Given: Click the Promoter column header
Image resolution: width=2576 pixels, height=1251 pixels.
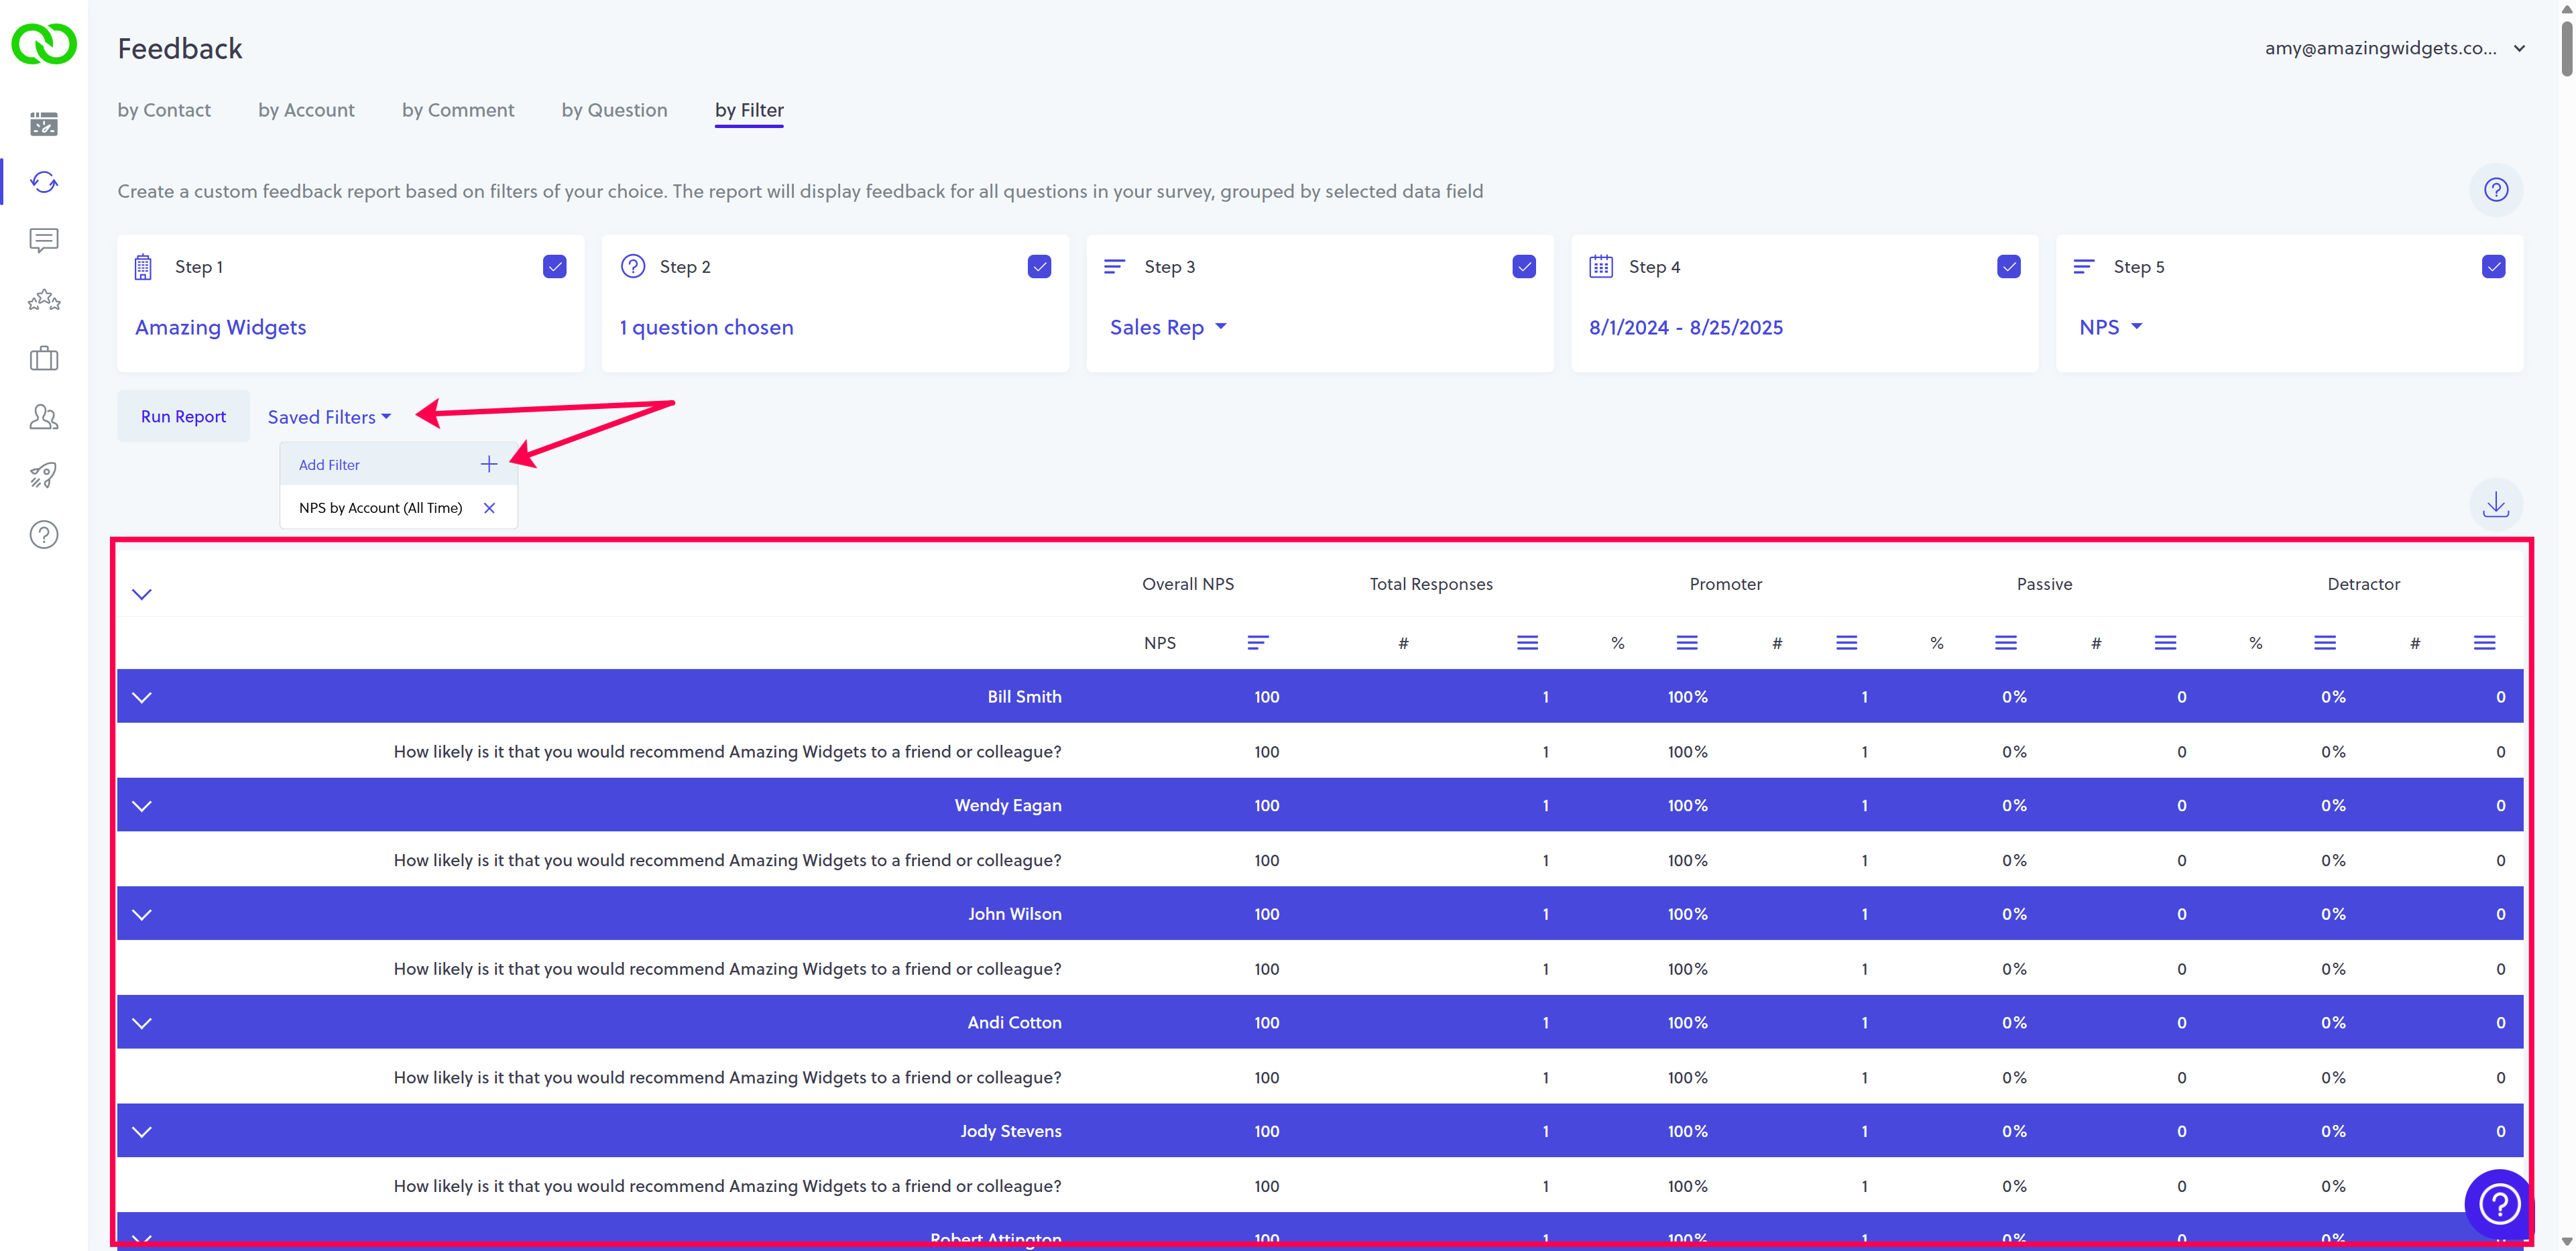Looking at the screenshot, I should 1726,584.
